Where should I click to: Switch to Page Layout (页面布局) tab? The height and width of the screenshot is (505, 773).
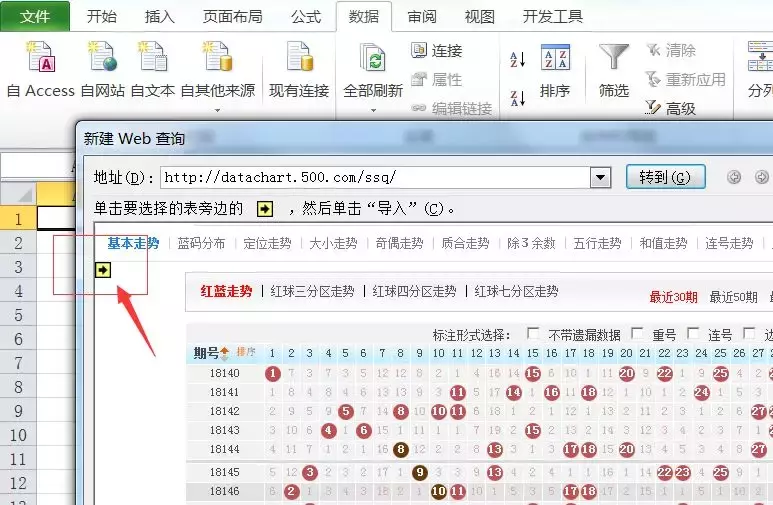tap(233, 17)
